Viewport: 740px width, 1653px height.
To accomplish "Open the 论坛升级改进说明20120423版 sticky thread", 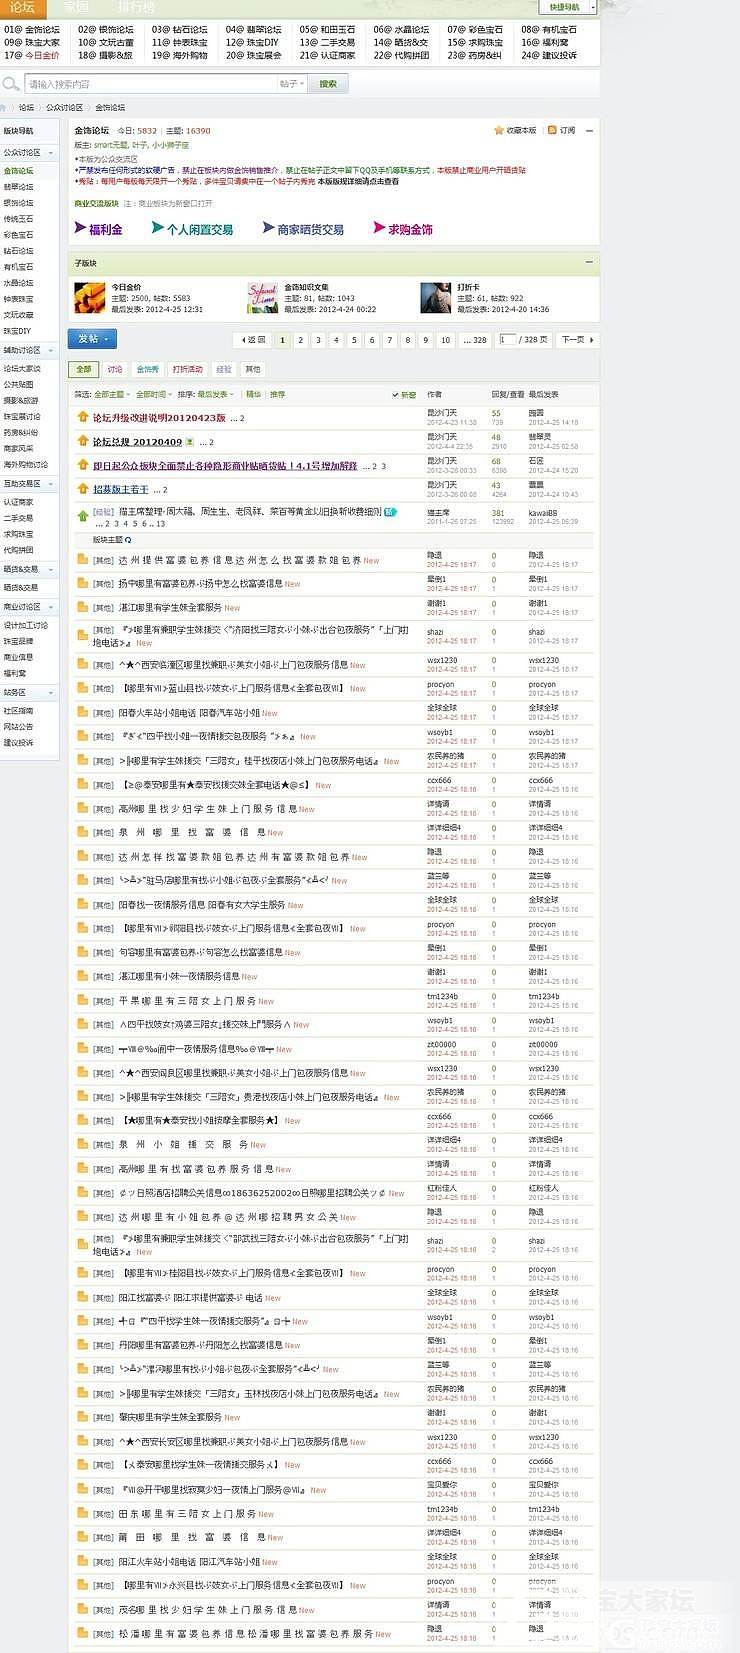I will coord(159,418).
